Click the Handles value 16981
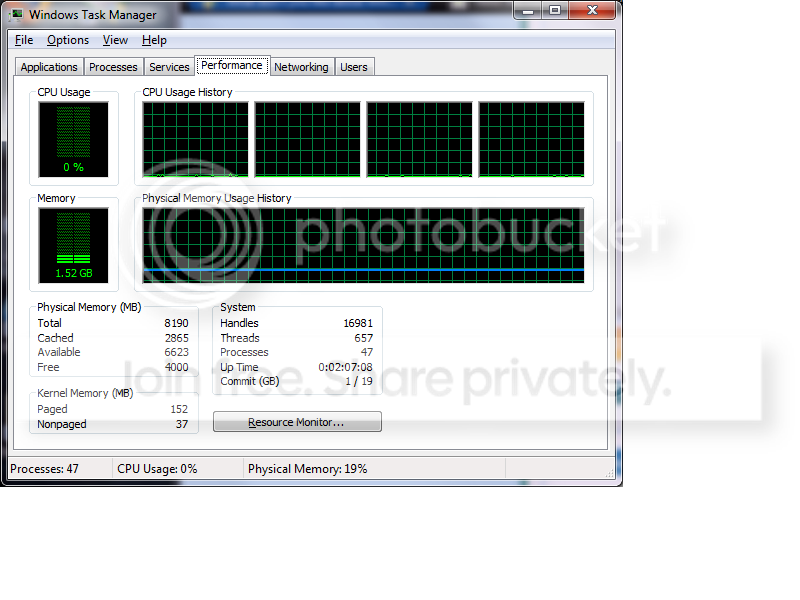 [358, 323]
